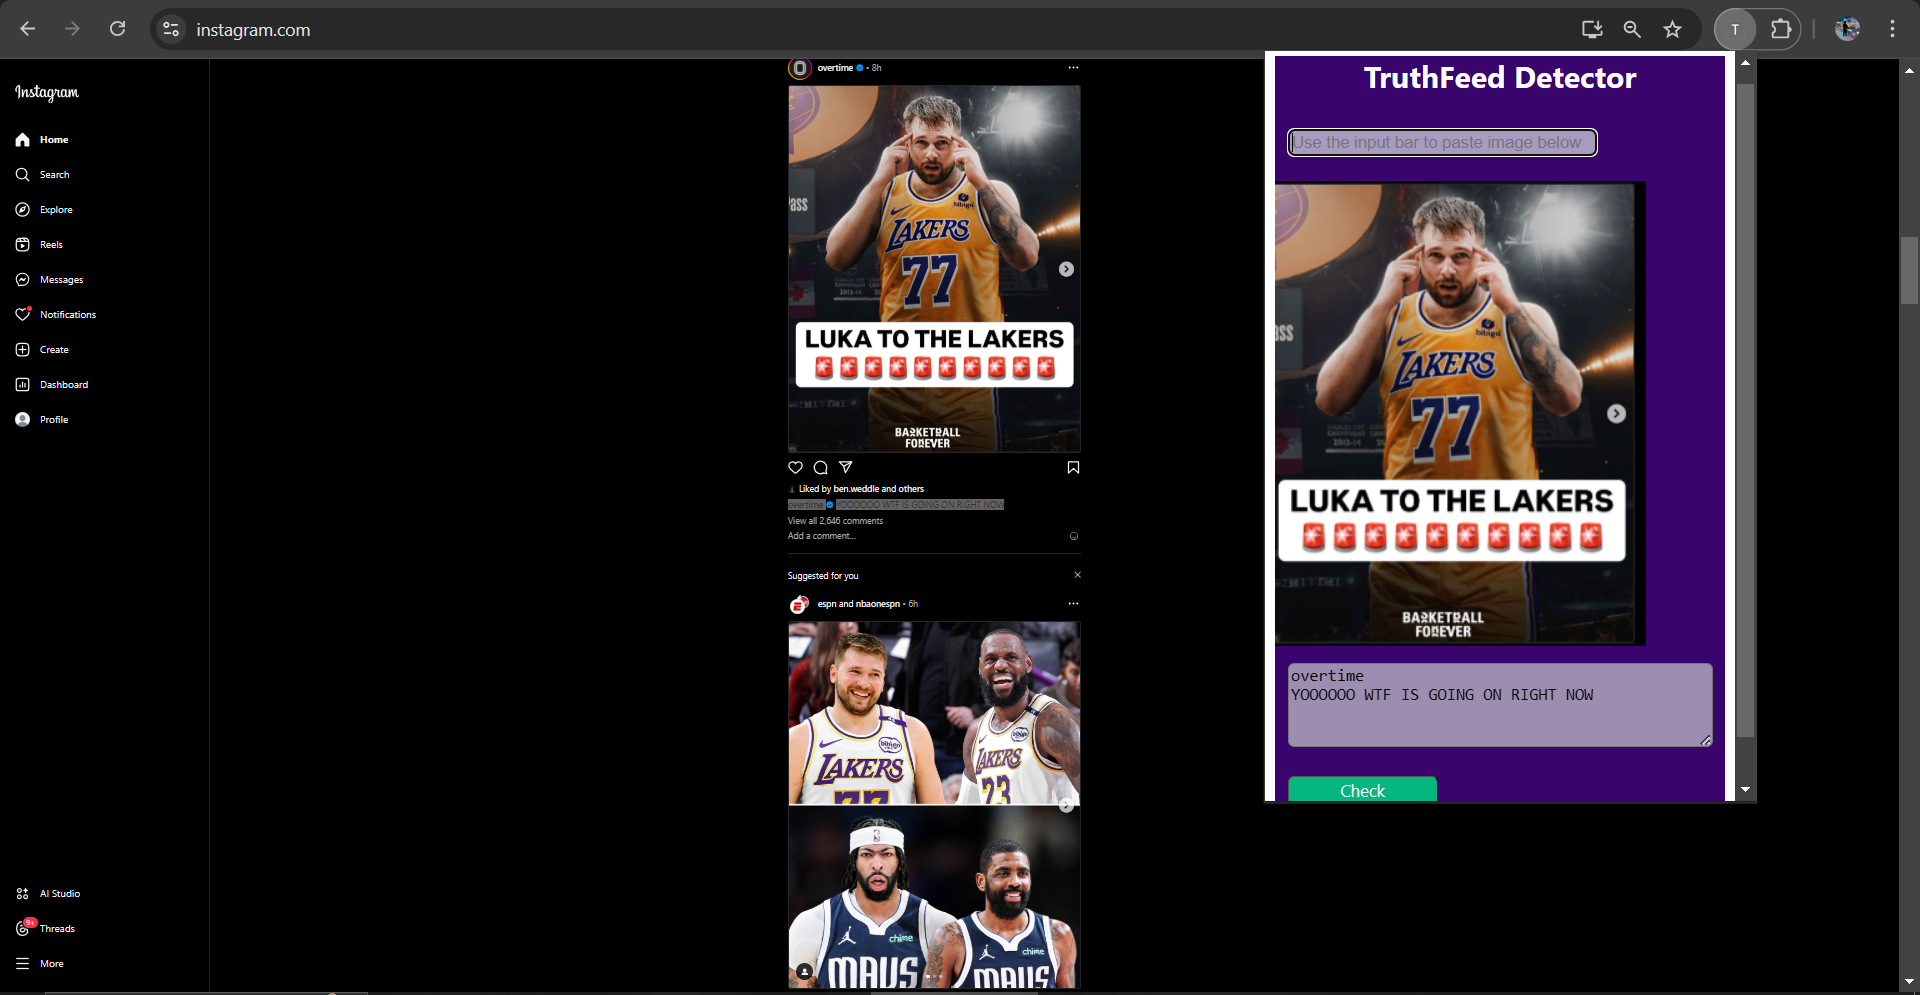Viewport: 1920px width, 995px height.
Task: Reload the Instagram page
Action: (118, 29)
